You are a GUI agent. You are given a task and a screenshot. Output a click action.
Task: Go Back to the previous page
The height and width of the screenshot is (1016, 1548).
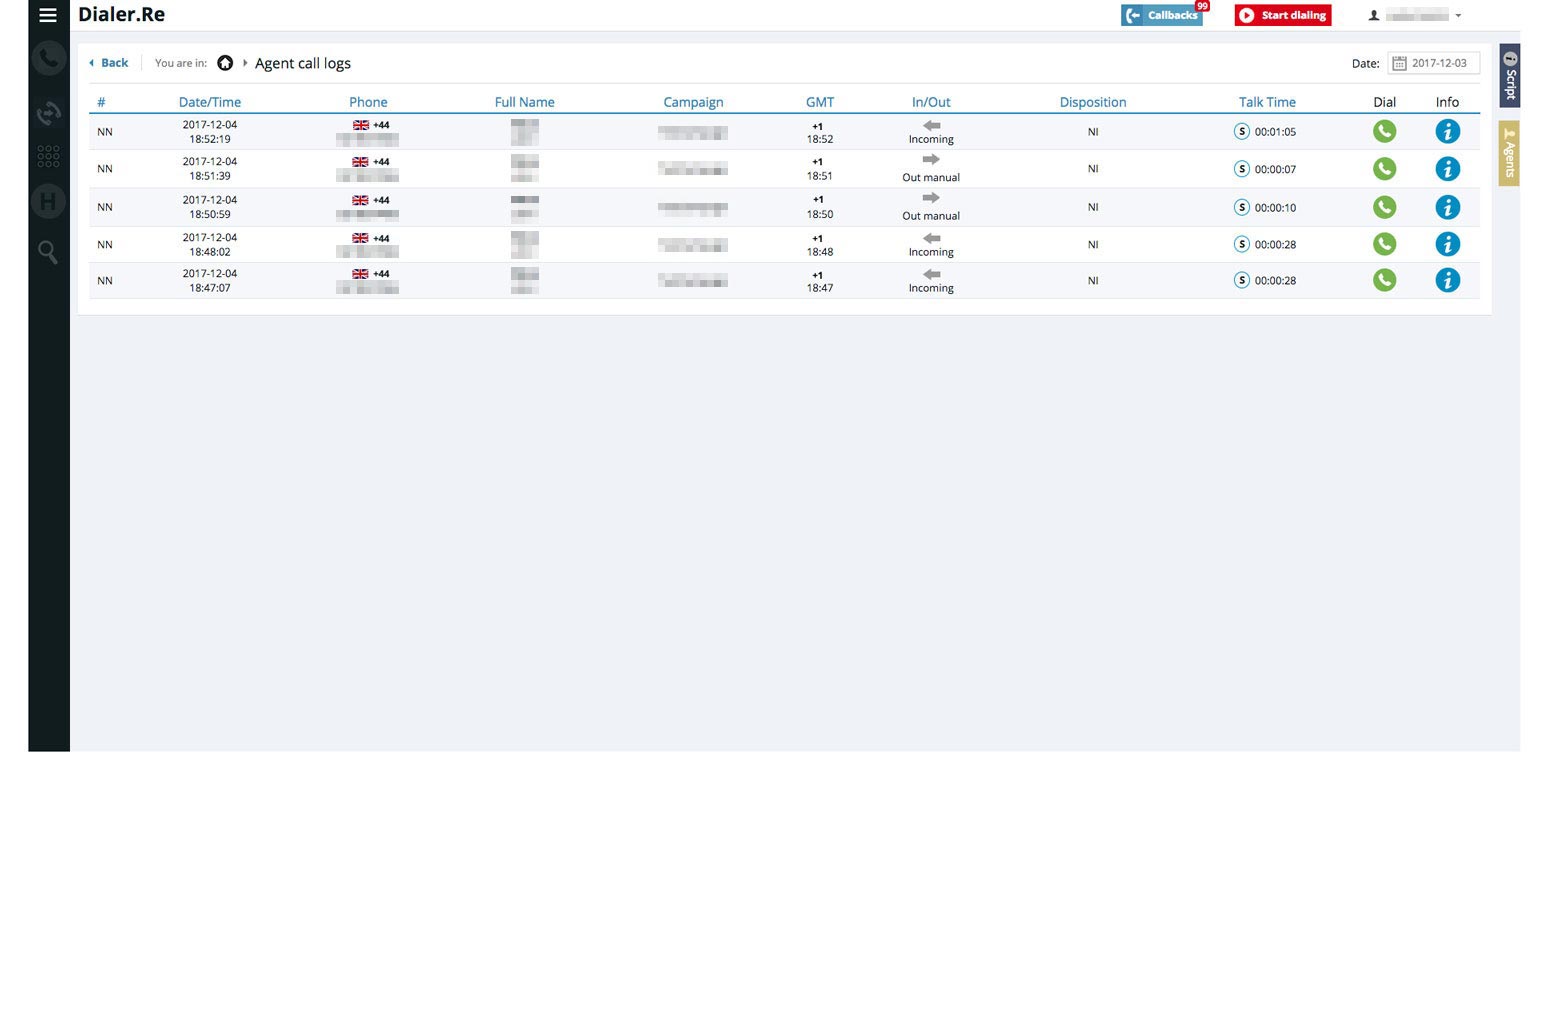109,63
